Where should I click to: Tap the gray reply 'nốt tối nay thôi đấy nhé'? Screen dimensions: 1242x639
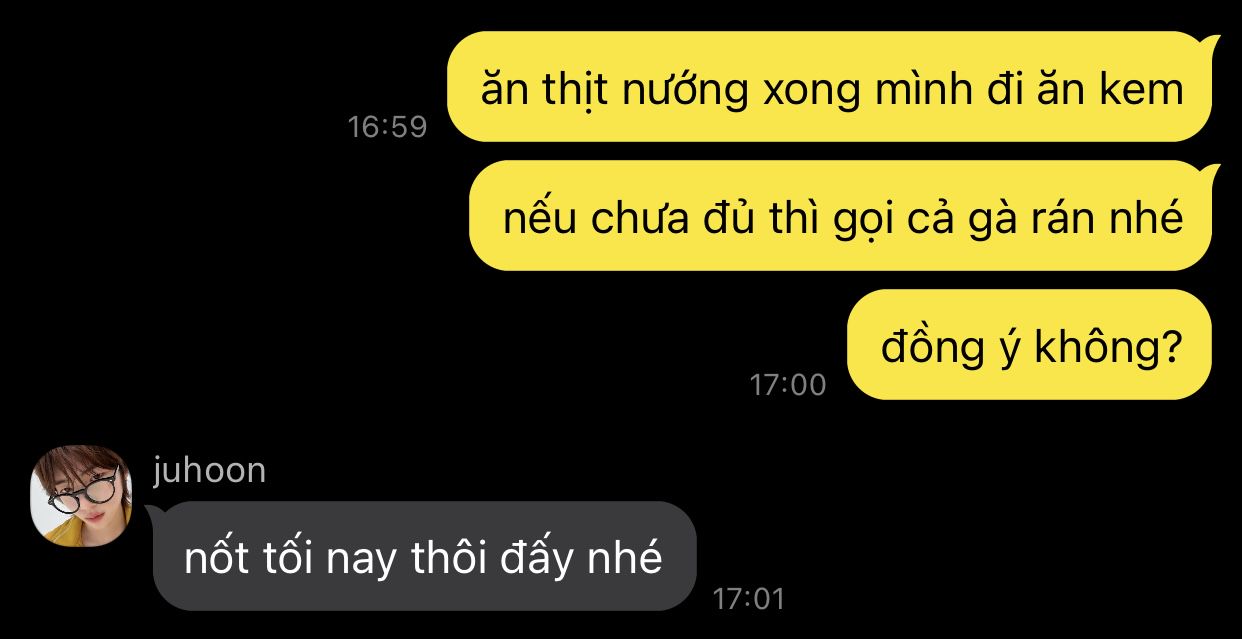pos(423,556)
